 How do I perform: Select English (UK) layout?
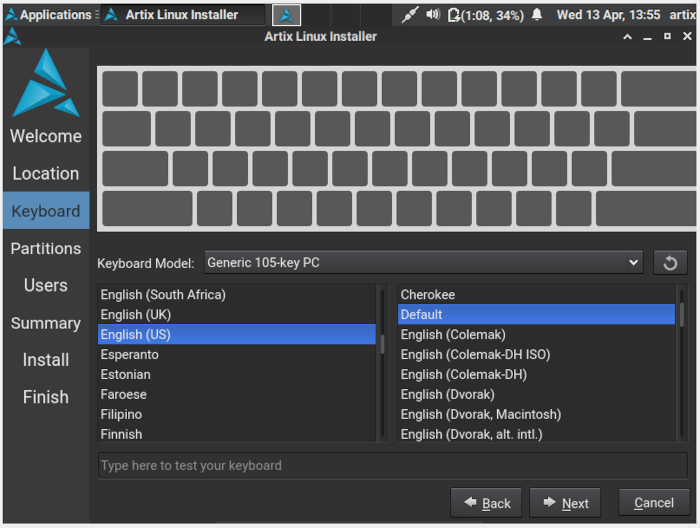237,315
